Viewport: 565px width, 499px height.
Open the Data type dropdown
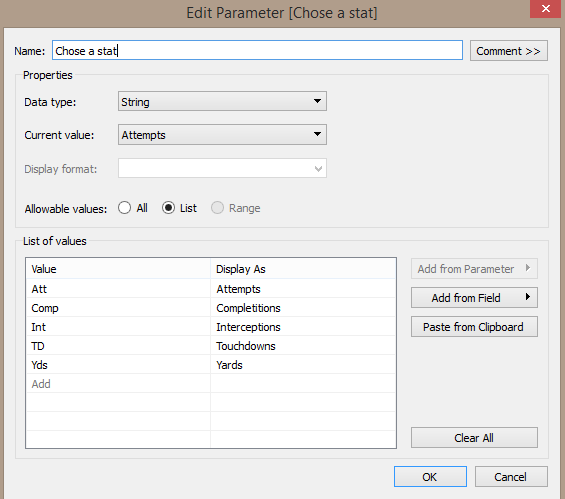(x=222, y=101)
